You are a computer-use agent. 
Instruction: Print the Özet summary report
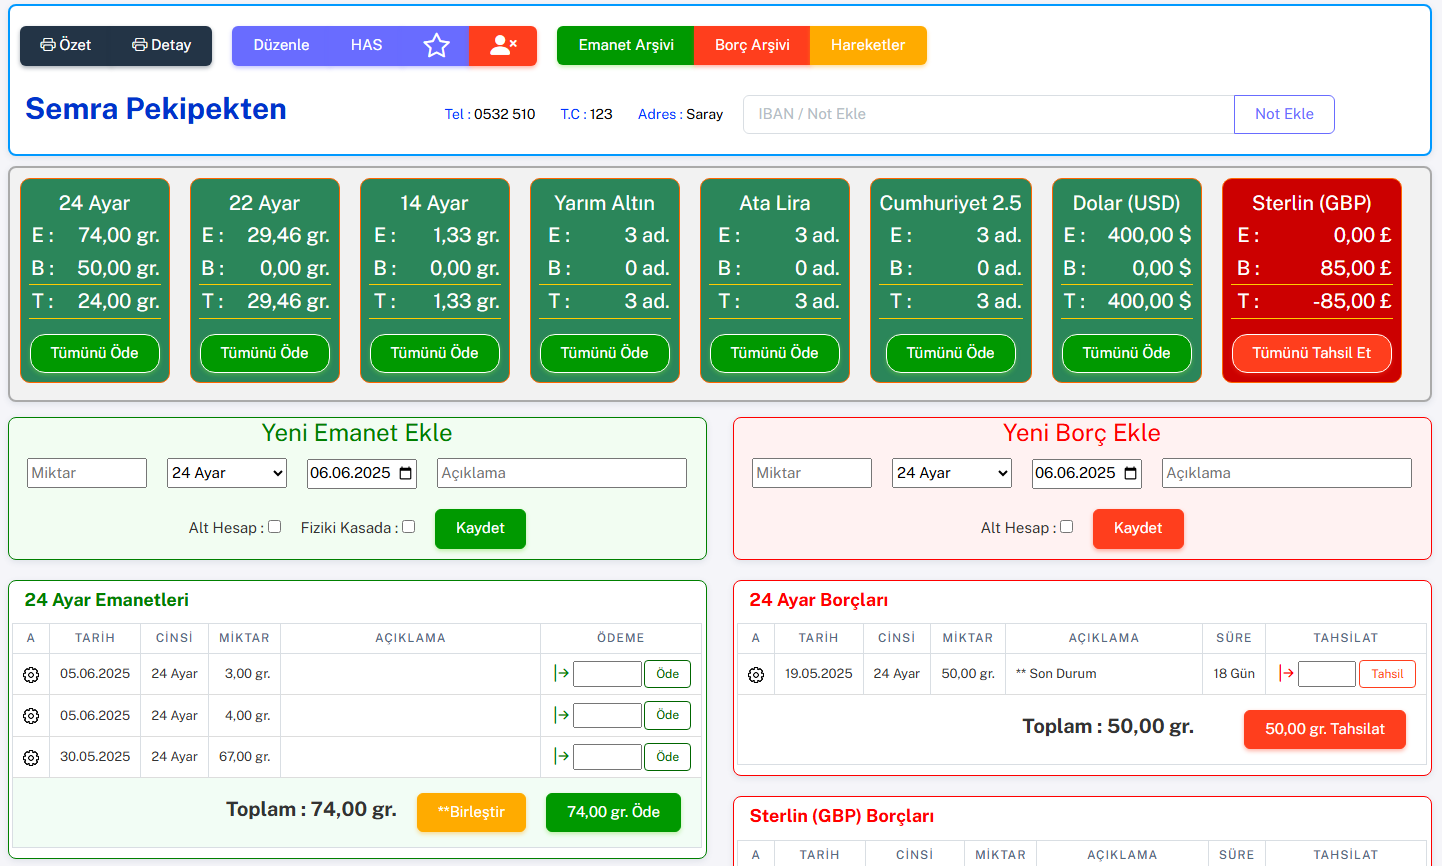click(66, 45)
